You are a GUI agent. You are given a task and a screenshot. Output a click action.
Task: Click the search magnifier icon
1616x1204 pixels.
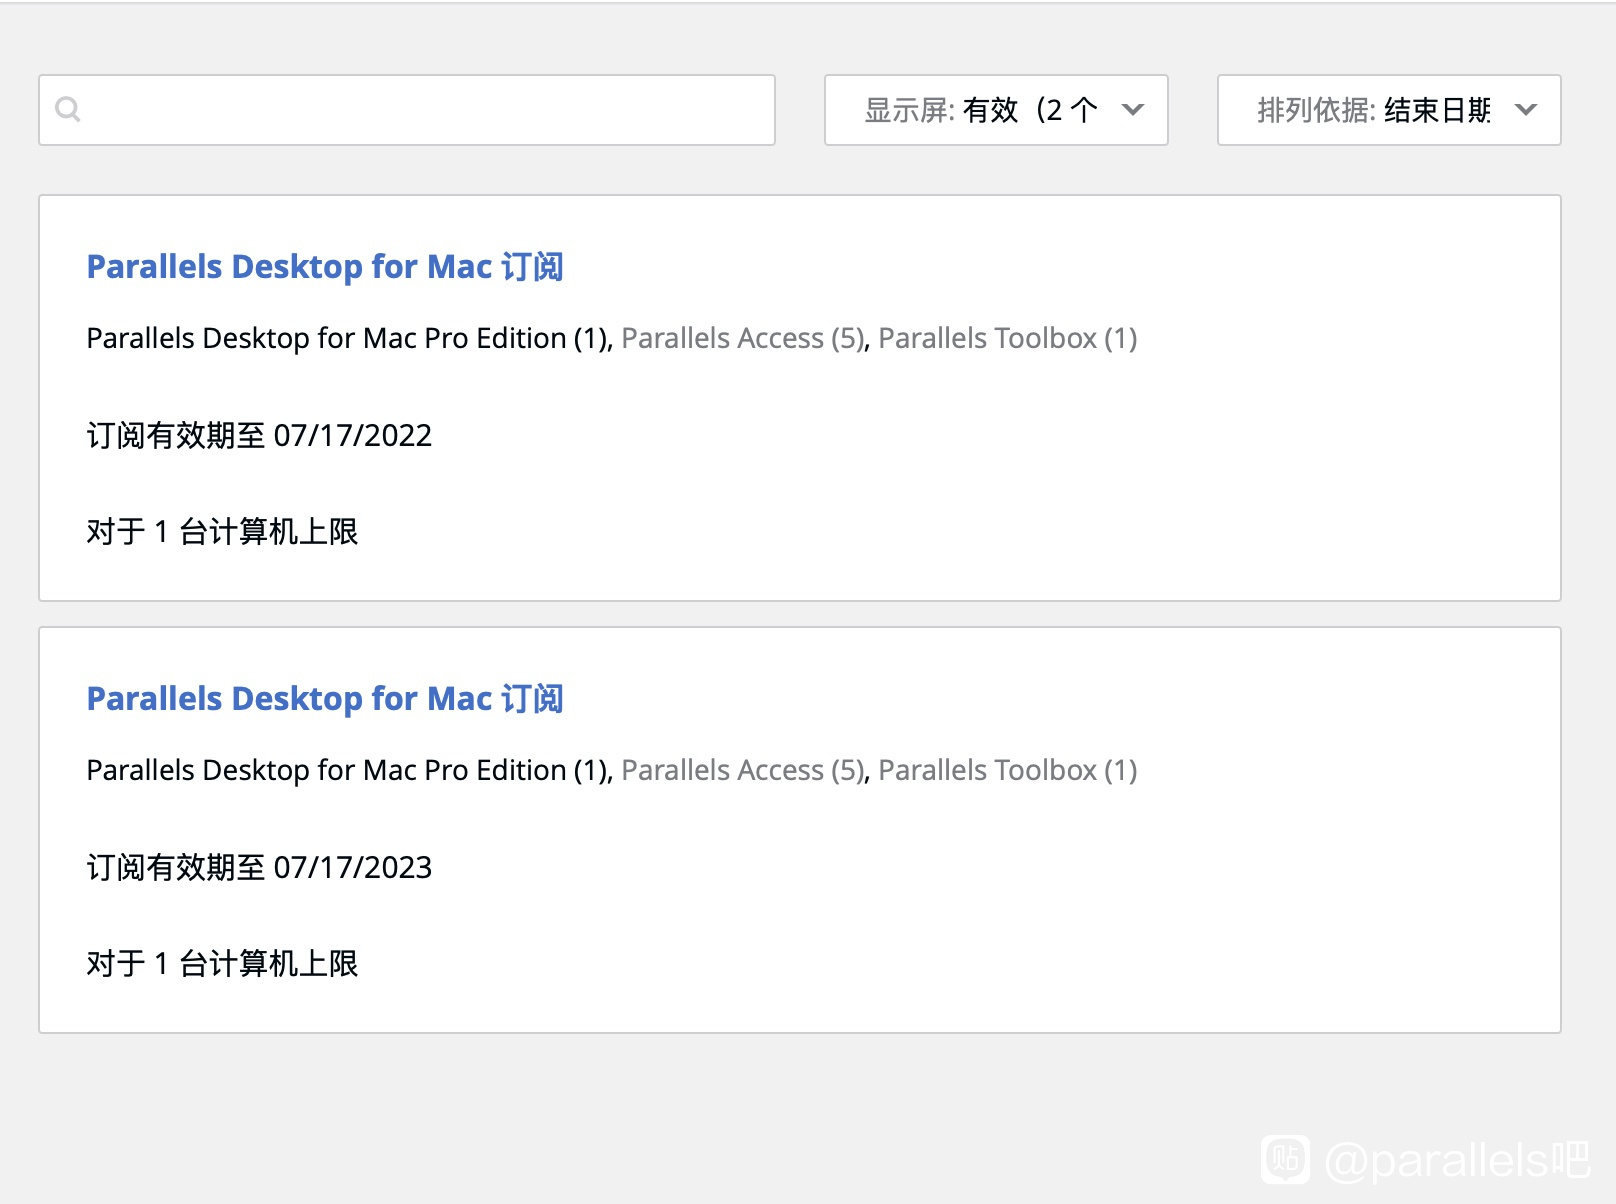[68, 109]
